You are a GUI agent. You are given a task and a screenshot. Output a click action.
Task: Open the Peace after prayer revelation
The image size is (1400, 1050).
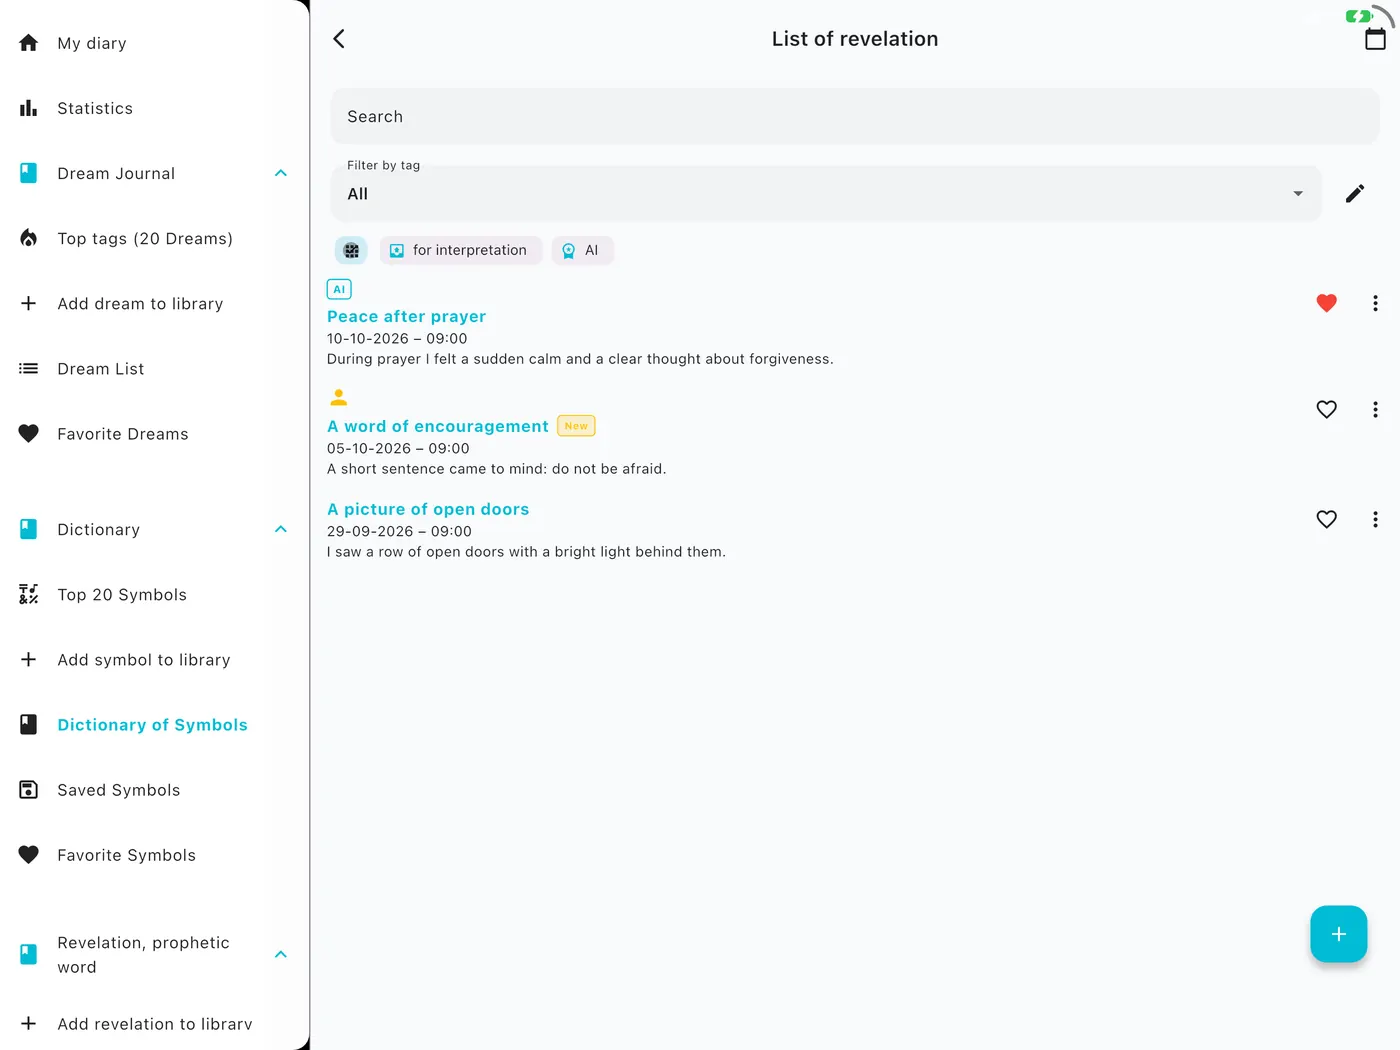pyautogui.click(x=406, y=316)
